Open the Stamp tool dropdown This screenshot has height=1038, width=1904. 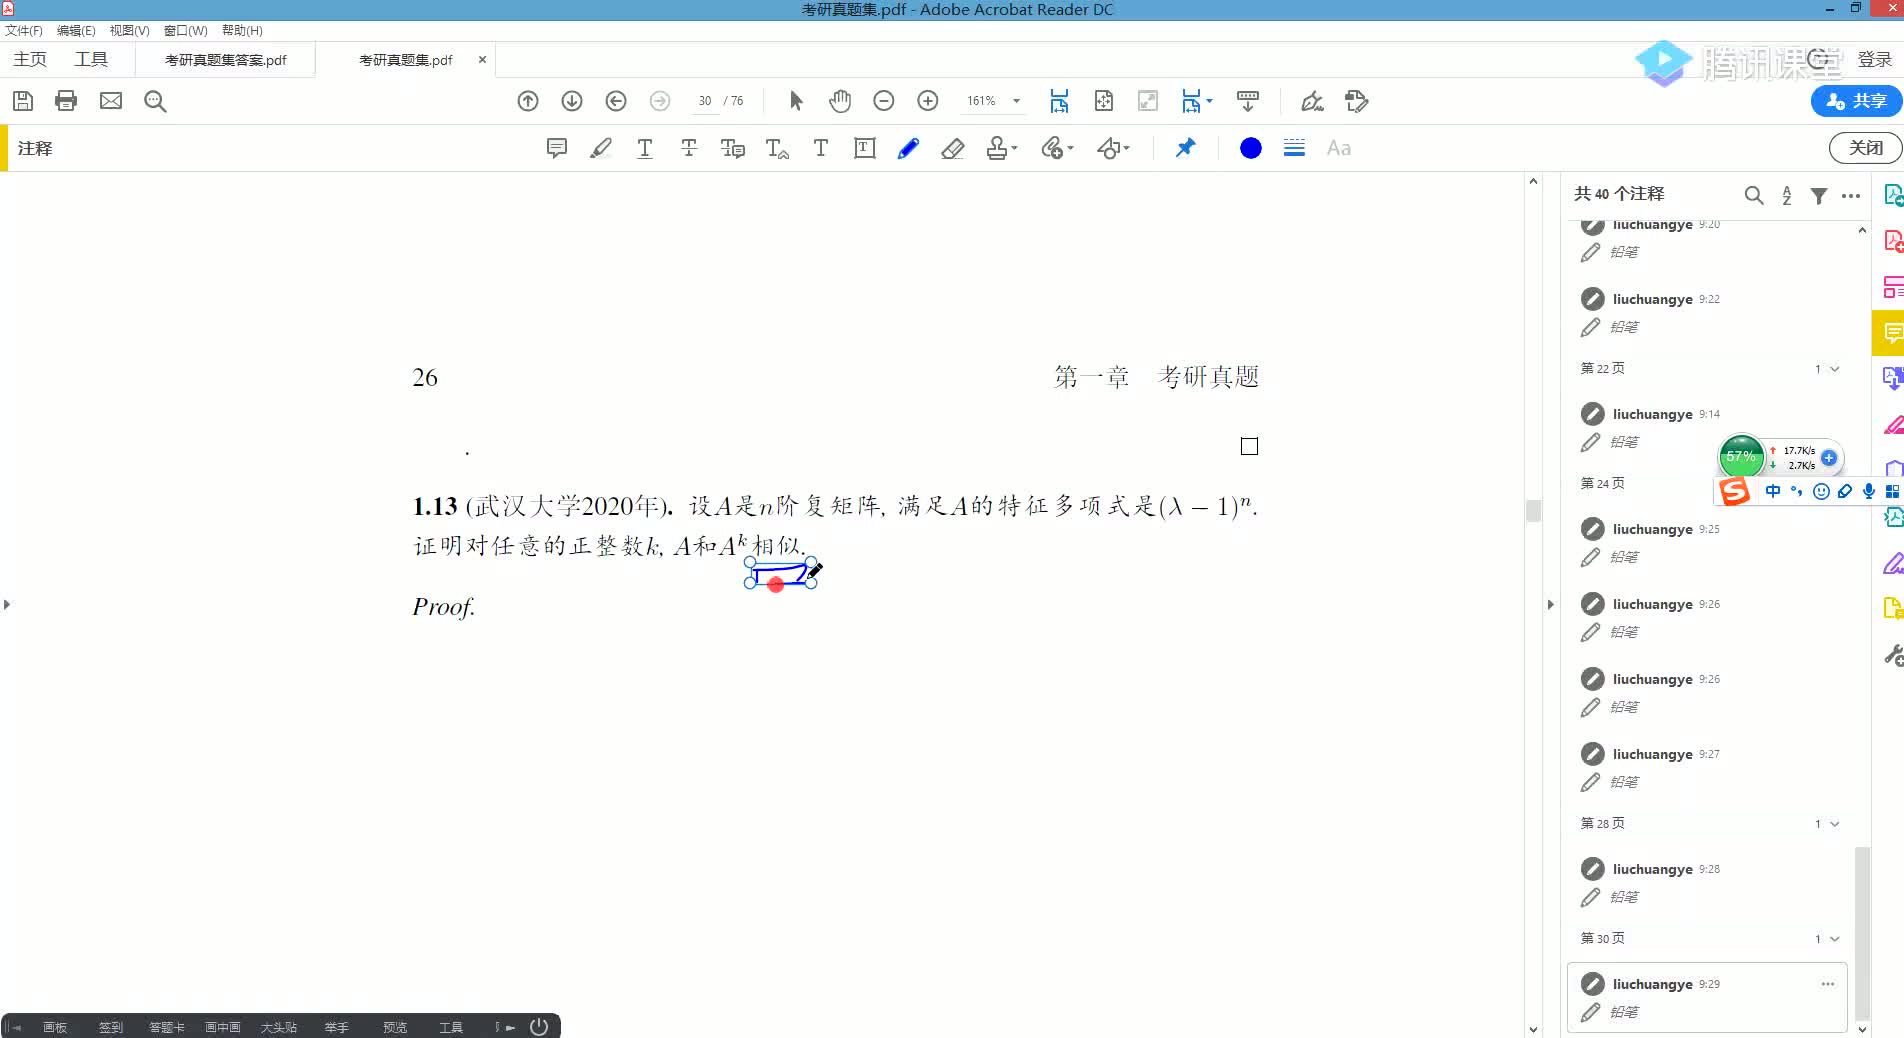pyautogui.click(x=1001, y=148)
